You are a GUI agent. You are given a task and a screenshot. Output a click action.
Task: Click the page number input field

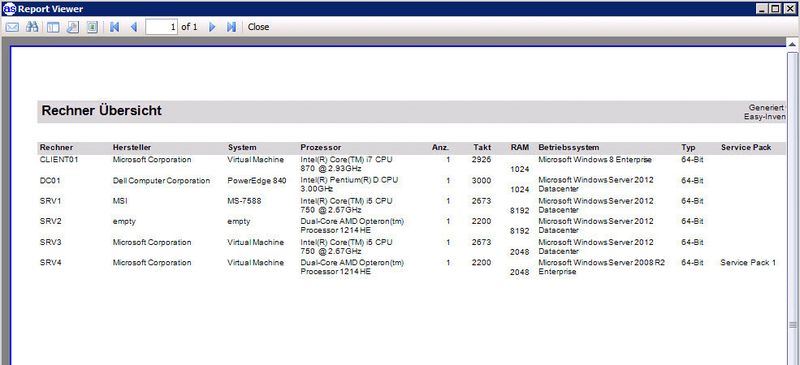(x=161, y=27)
